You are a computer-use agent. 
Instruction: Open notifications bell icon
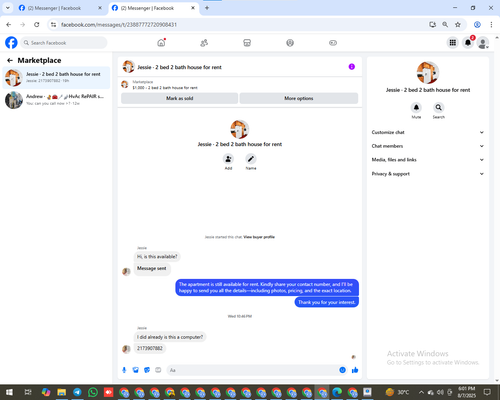[x=468, y=43]
